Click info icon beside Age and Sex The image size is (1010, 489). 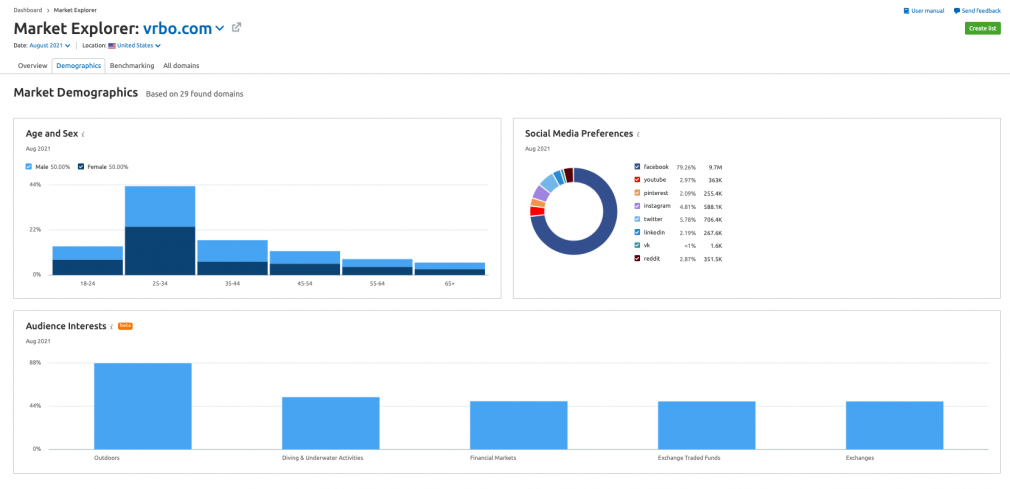point(84,135)
